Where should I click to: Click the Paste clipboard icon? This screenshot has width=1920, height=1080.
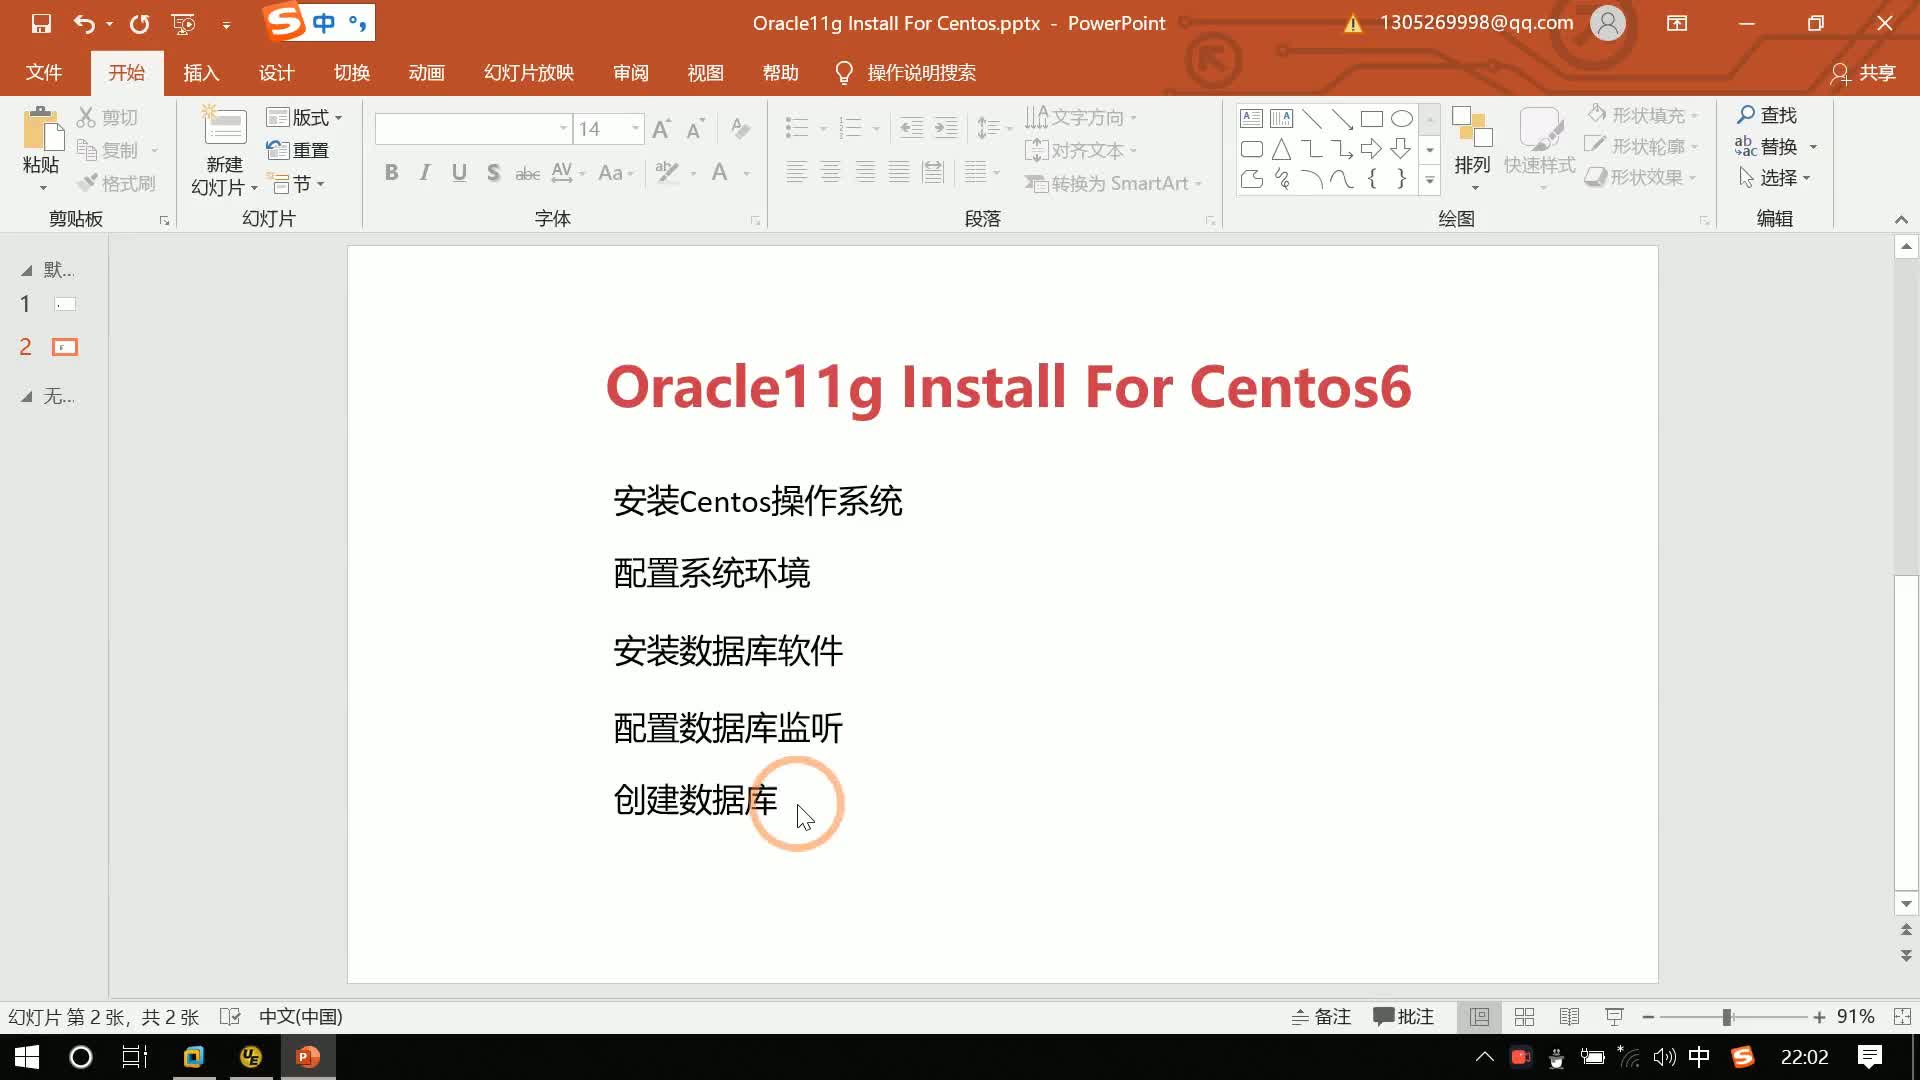pos(41,131)
